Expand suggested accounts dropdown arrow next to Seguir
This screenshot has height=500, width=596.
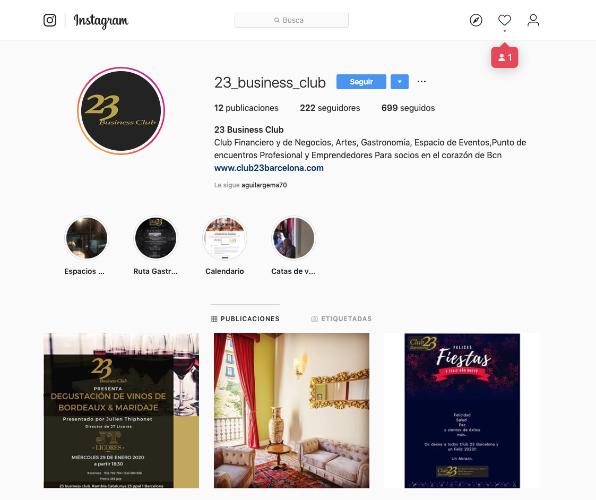[x=399, y=82]
